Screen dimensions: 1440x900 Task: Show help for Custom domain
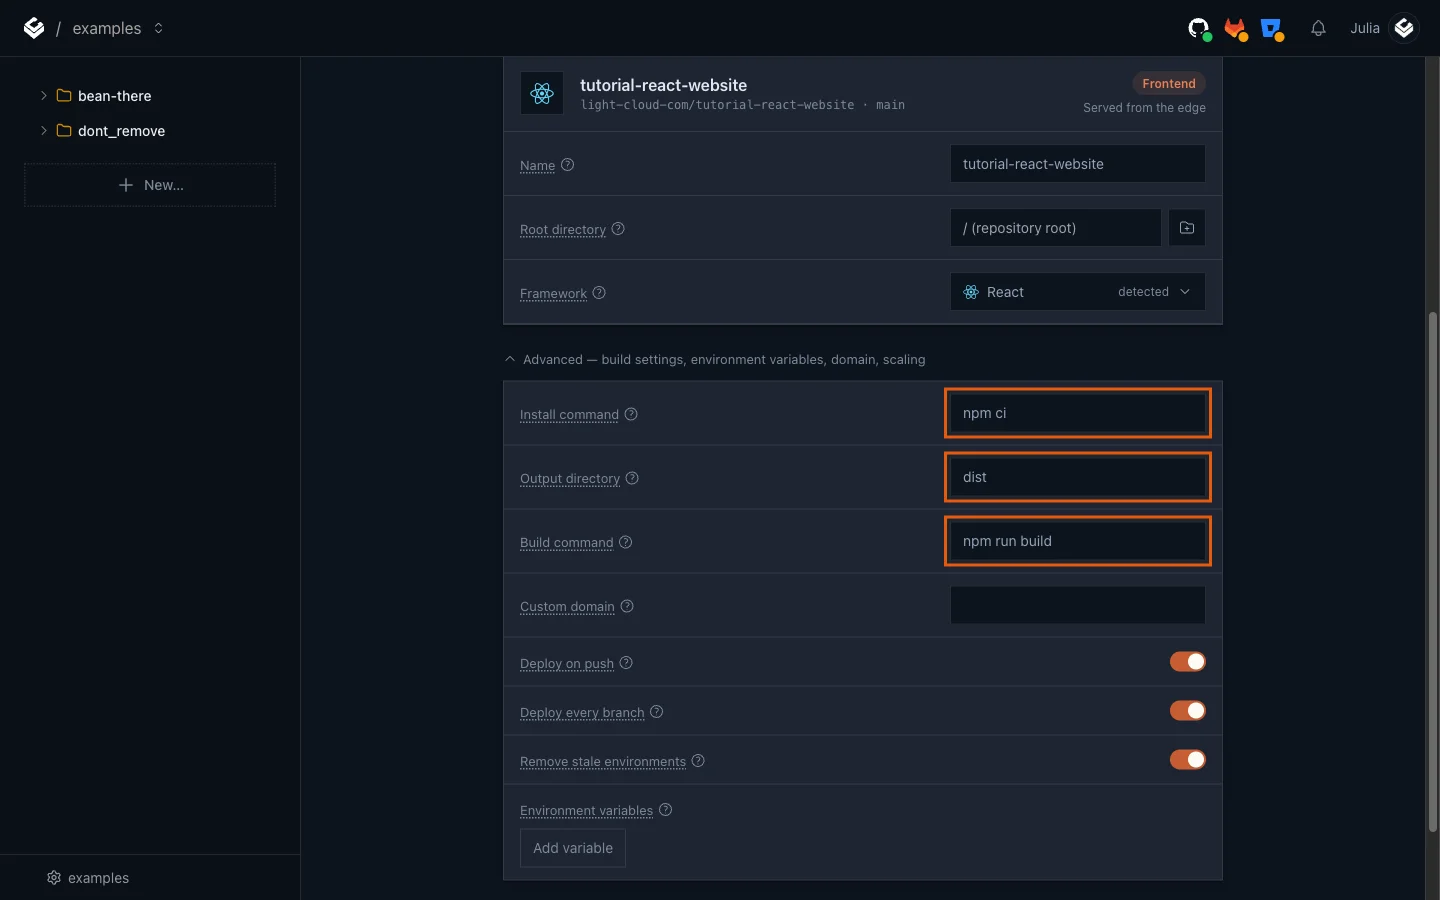pos(627,606)
